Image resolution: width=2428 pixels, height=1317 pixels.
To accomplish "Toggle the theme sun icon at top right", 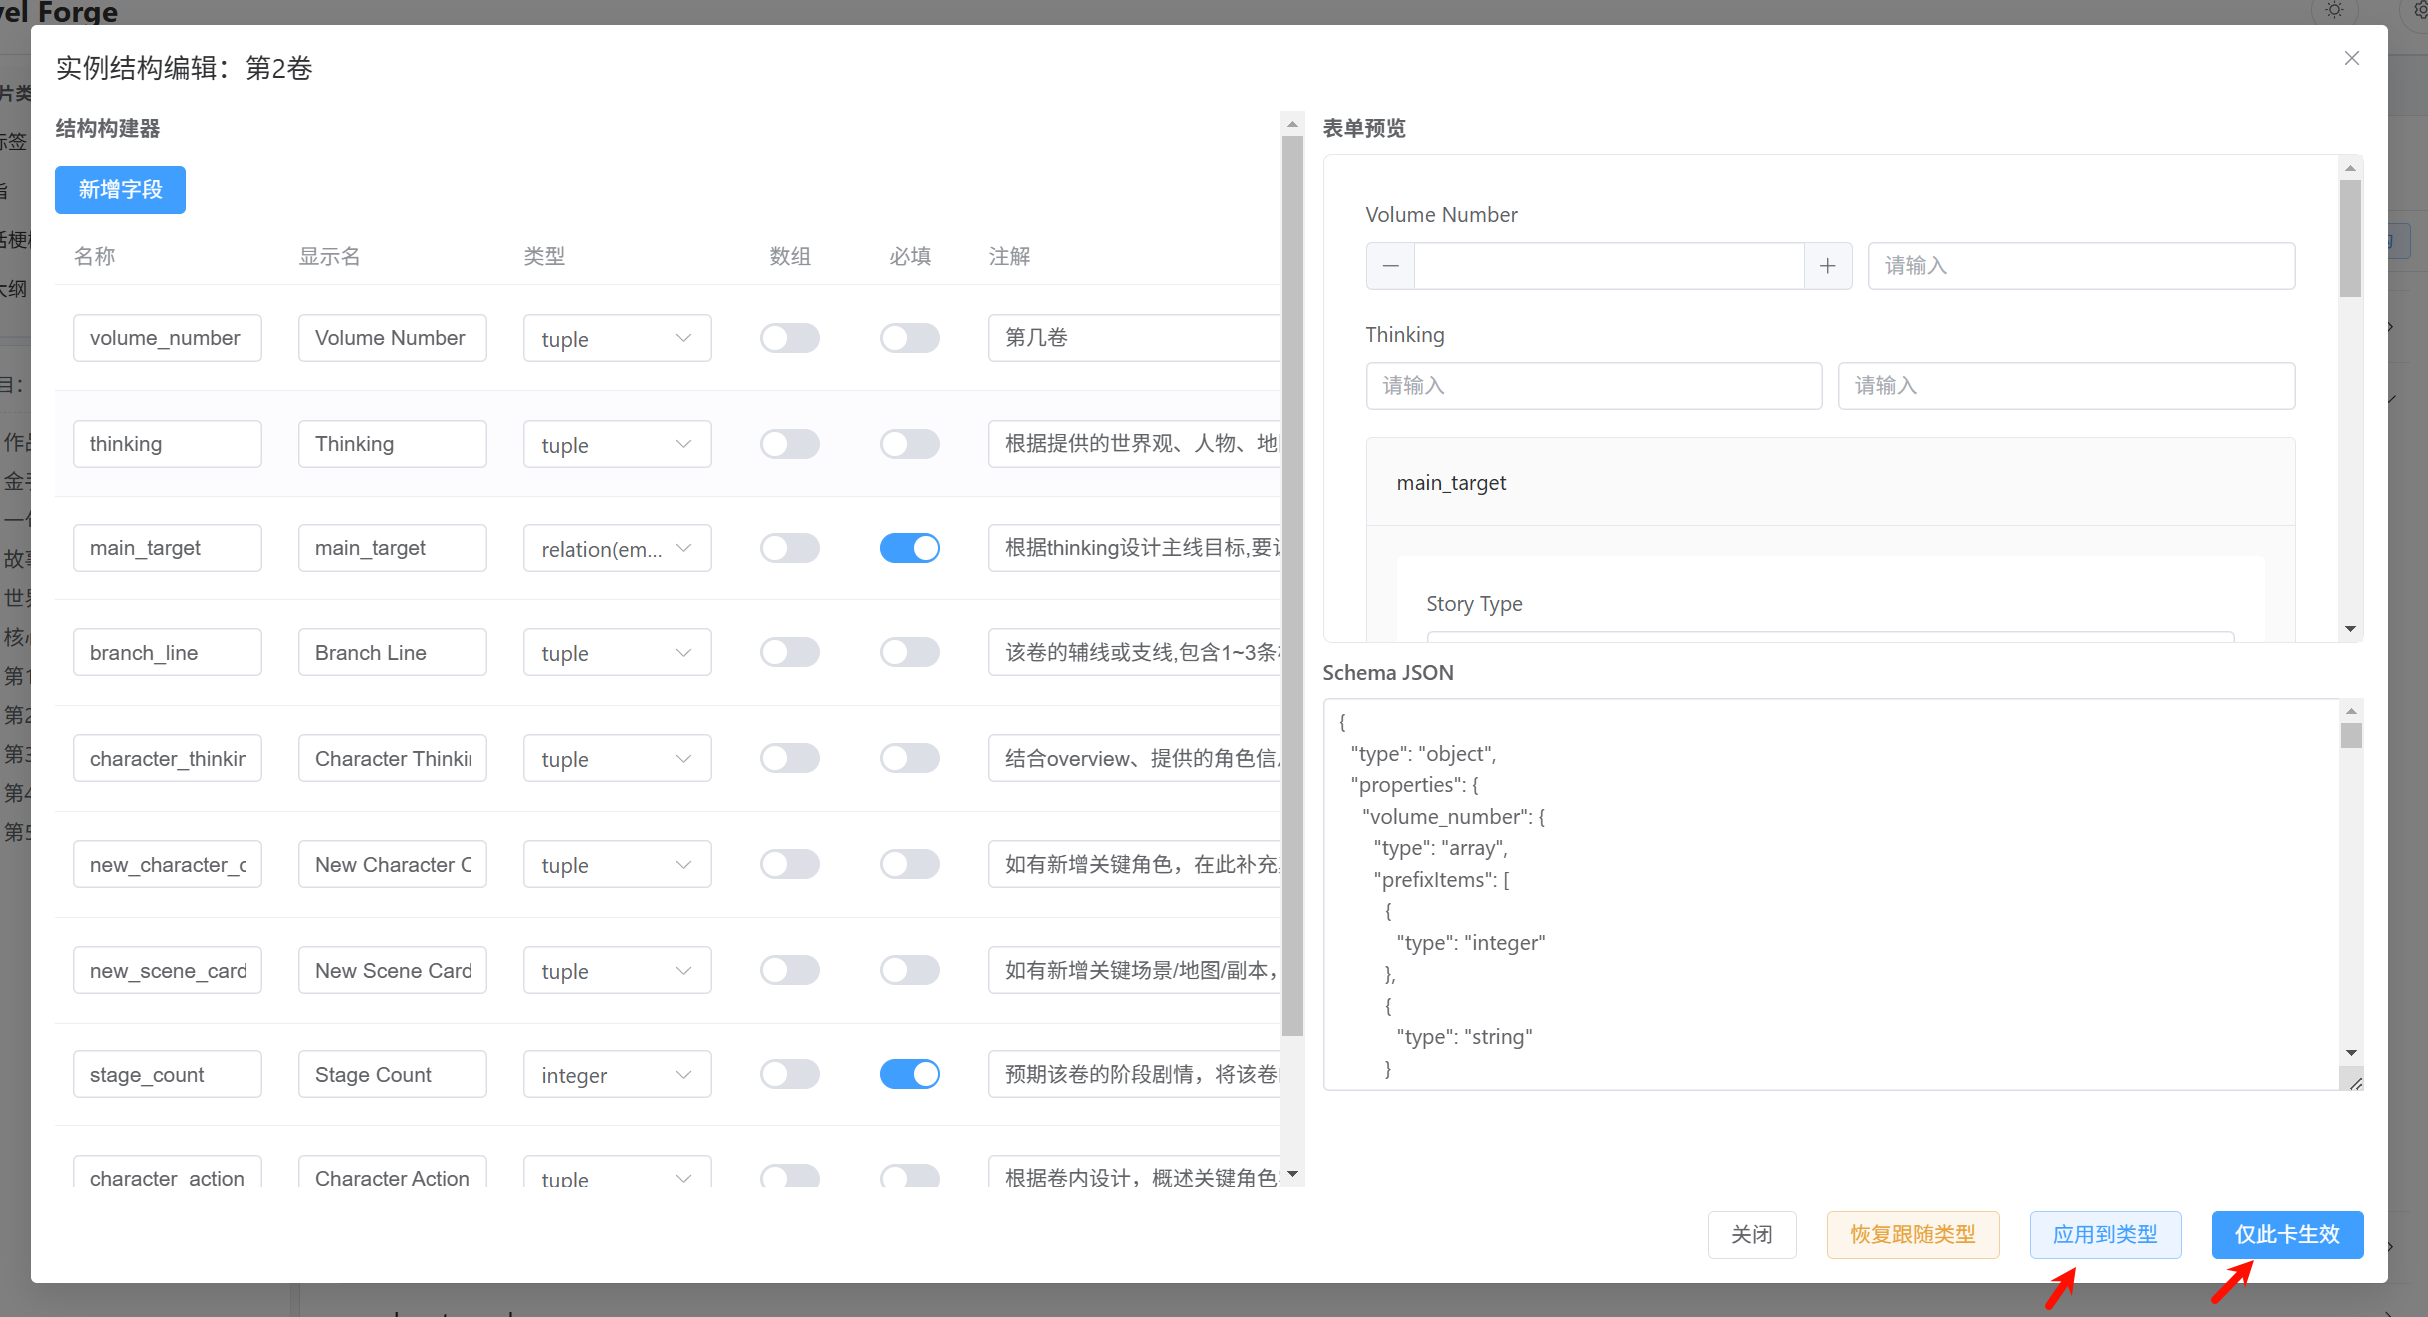I will [x=2334, y=10].
